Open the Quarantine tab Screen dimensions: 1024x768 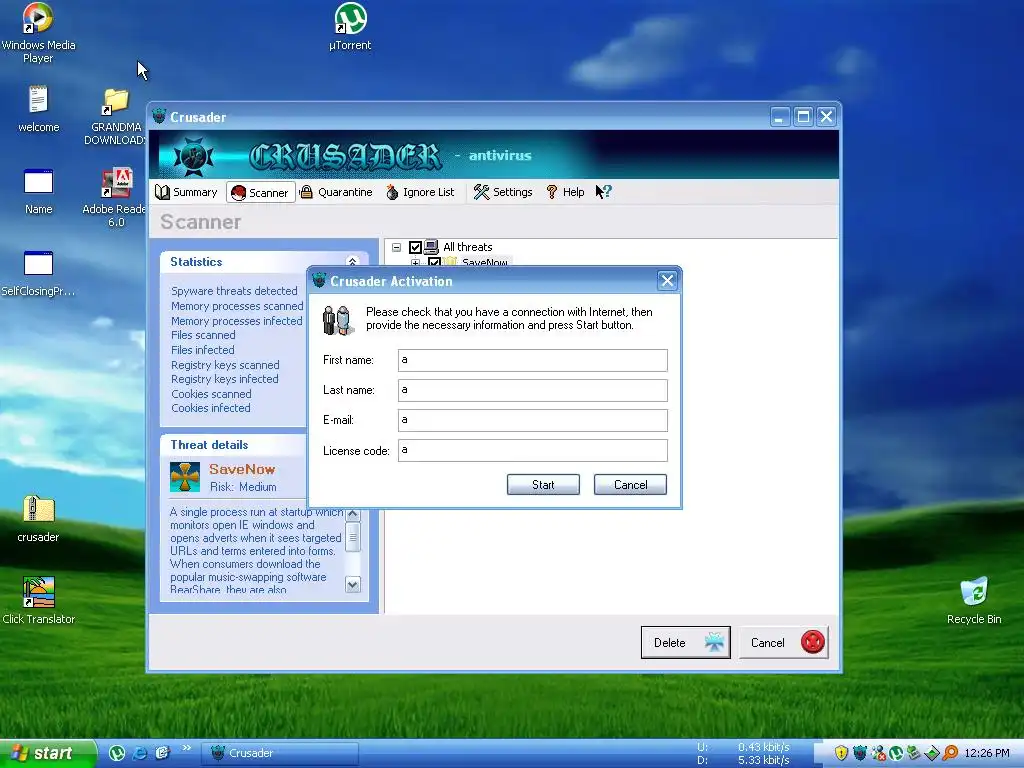(x=336, y=192)
